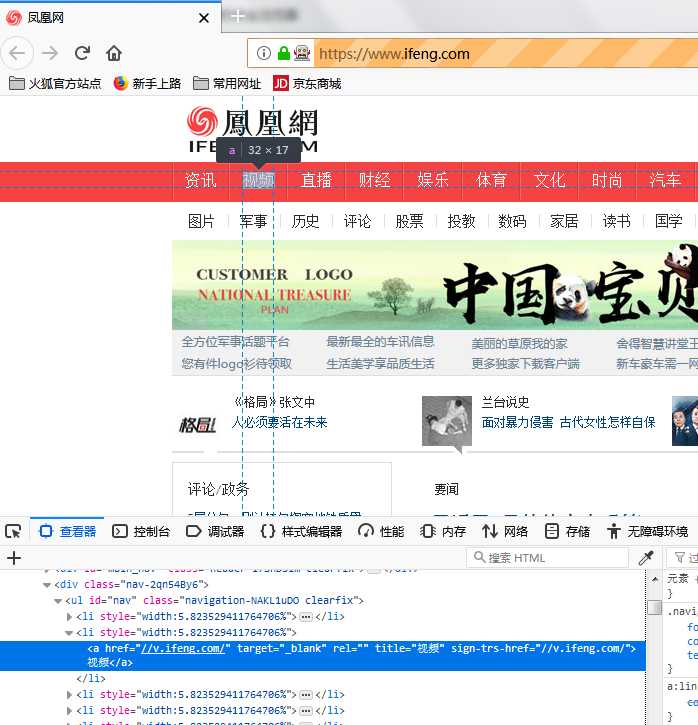Viewport: 698px width, 725px height.
Task: Click 体育 in the red navigation bar
Action: [x=491, y=180]
